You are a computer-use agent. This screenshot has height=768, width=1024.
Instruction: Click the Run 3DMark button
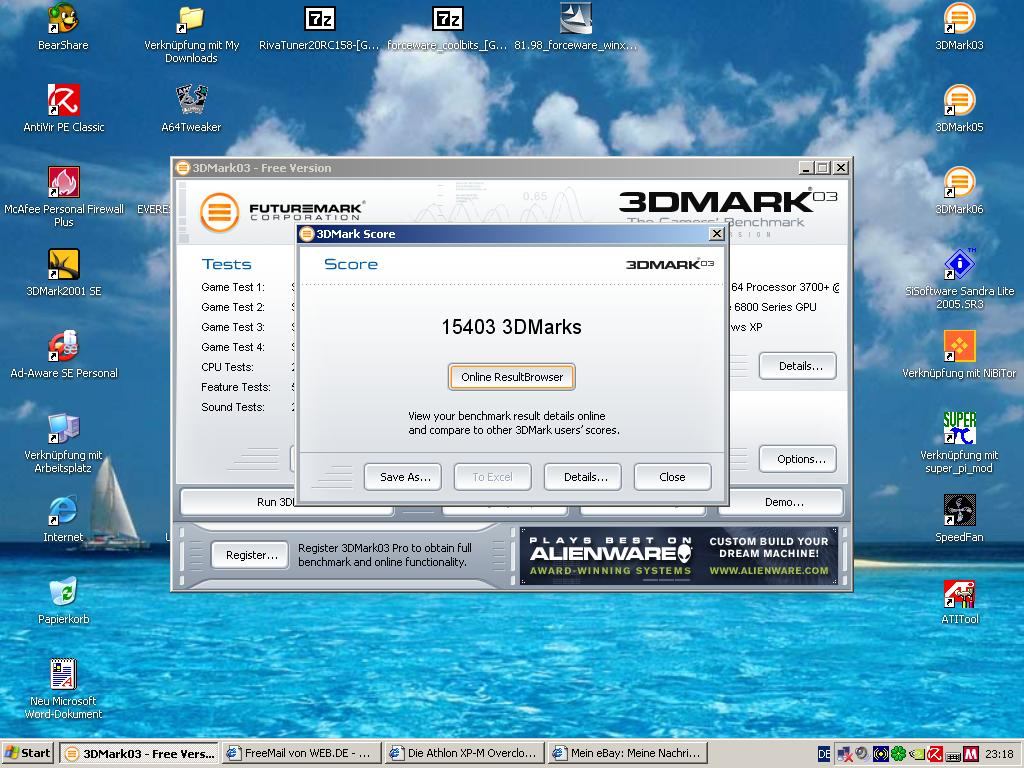(x=238, y=502)
